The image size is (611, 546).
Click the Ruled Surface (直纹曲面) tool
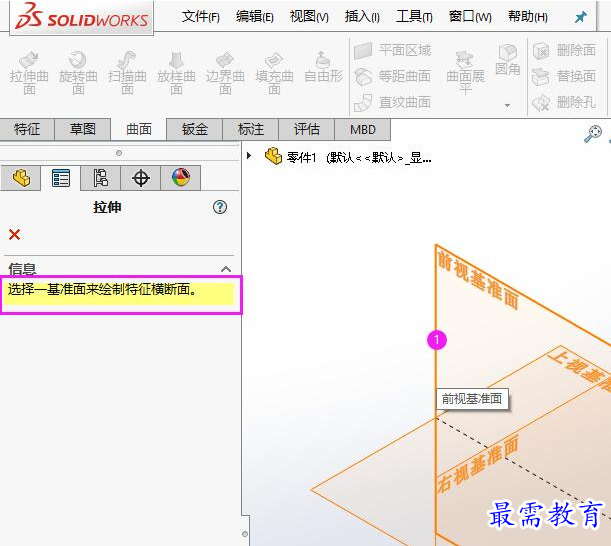(x=393, y=102)
